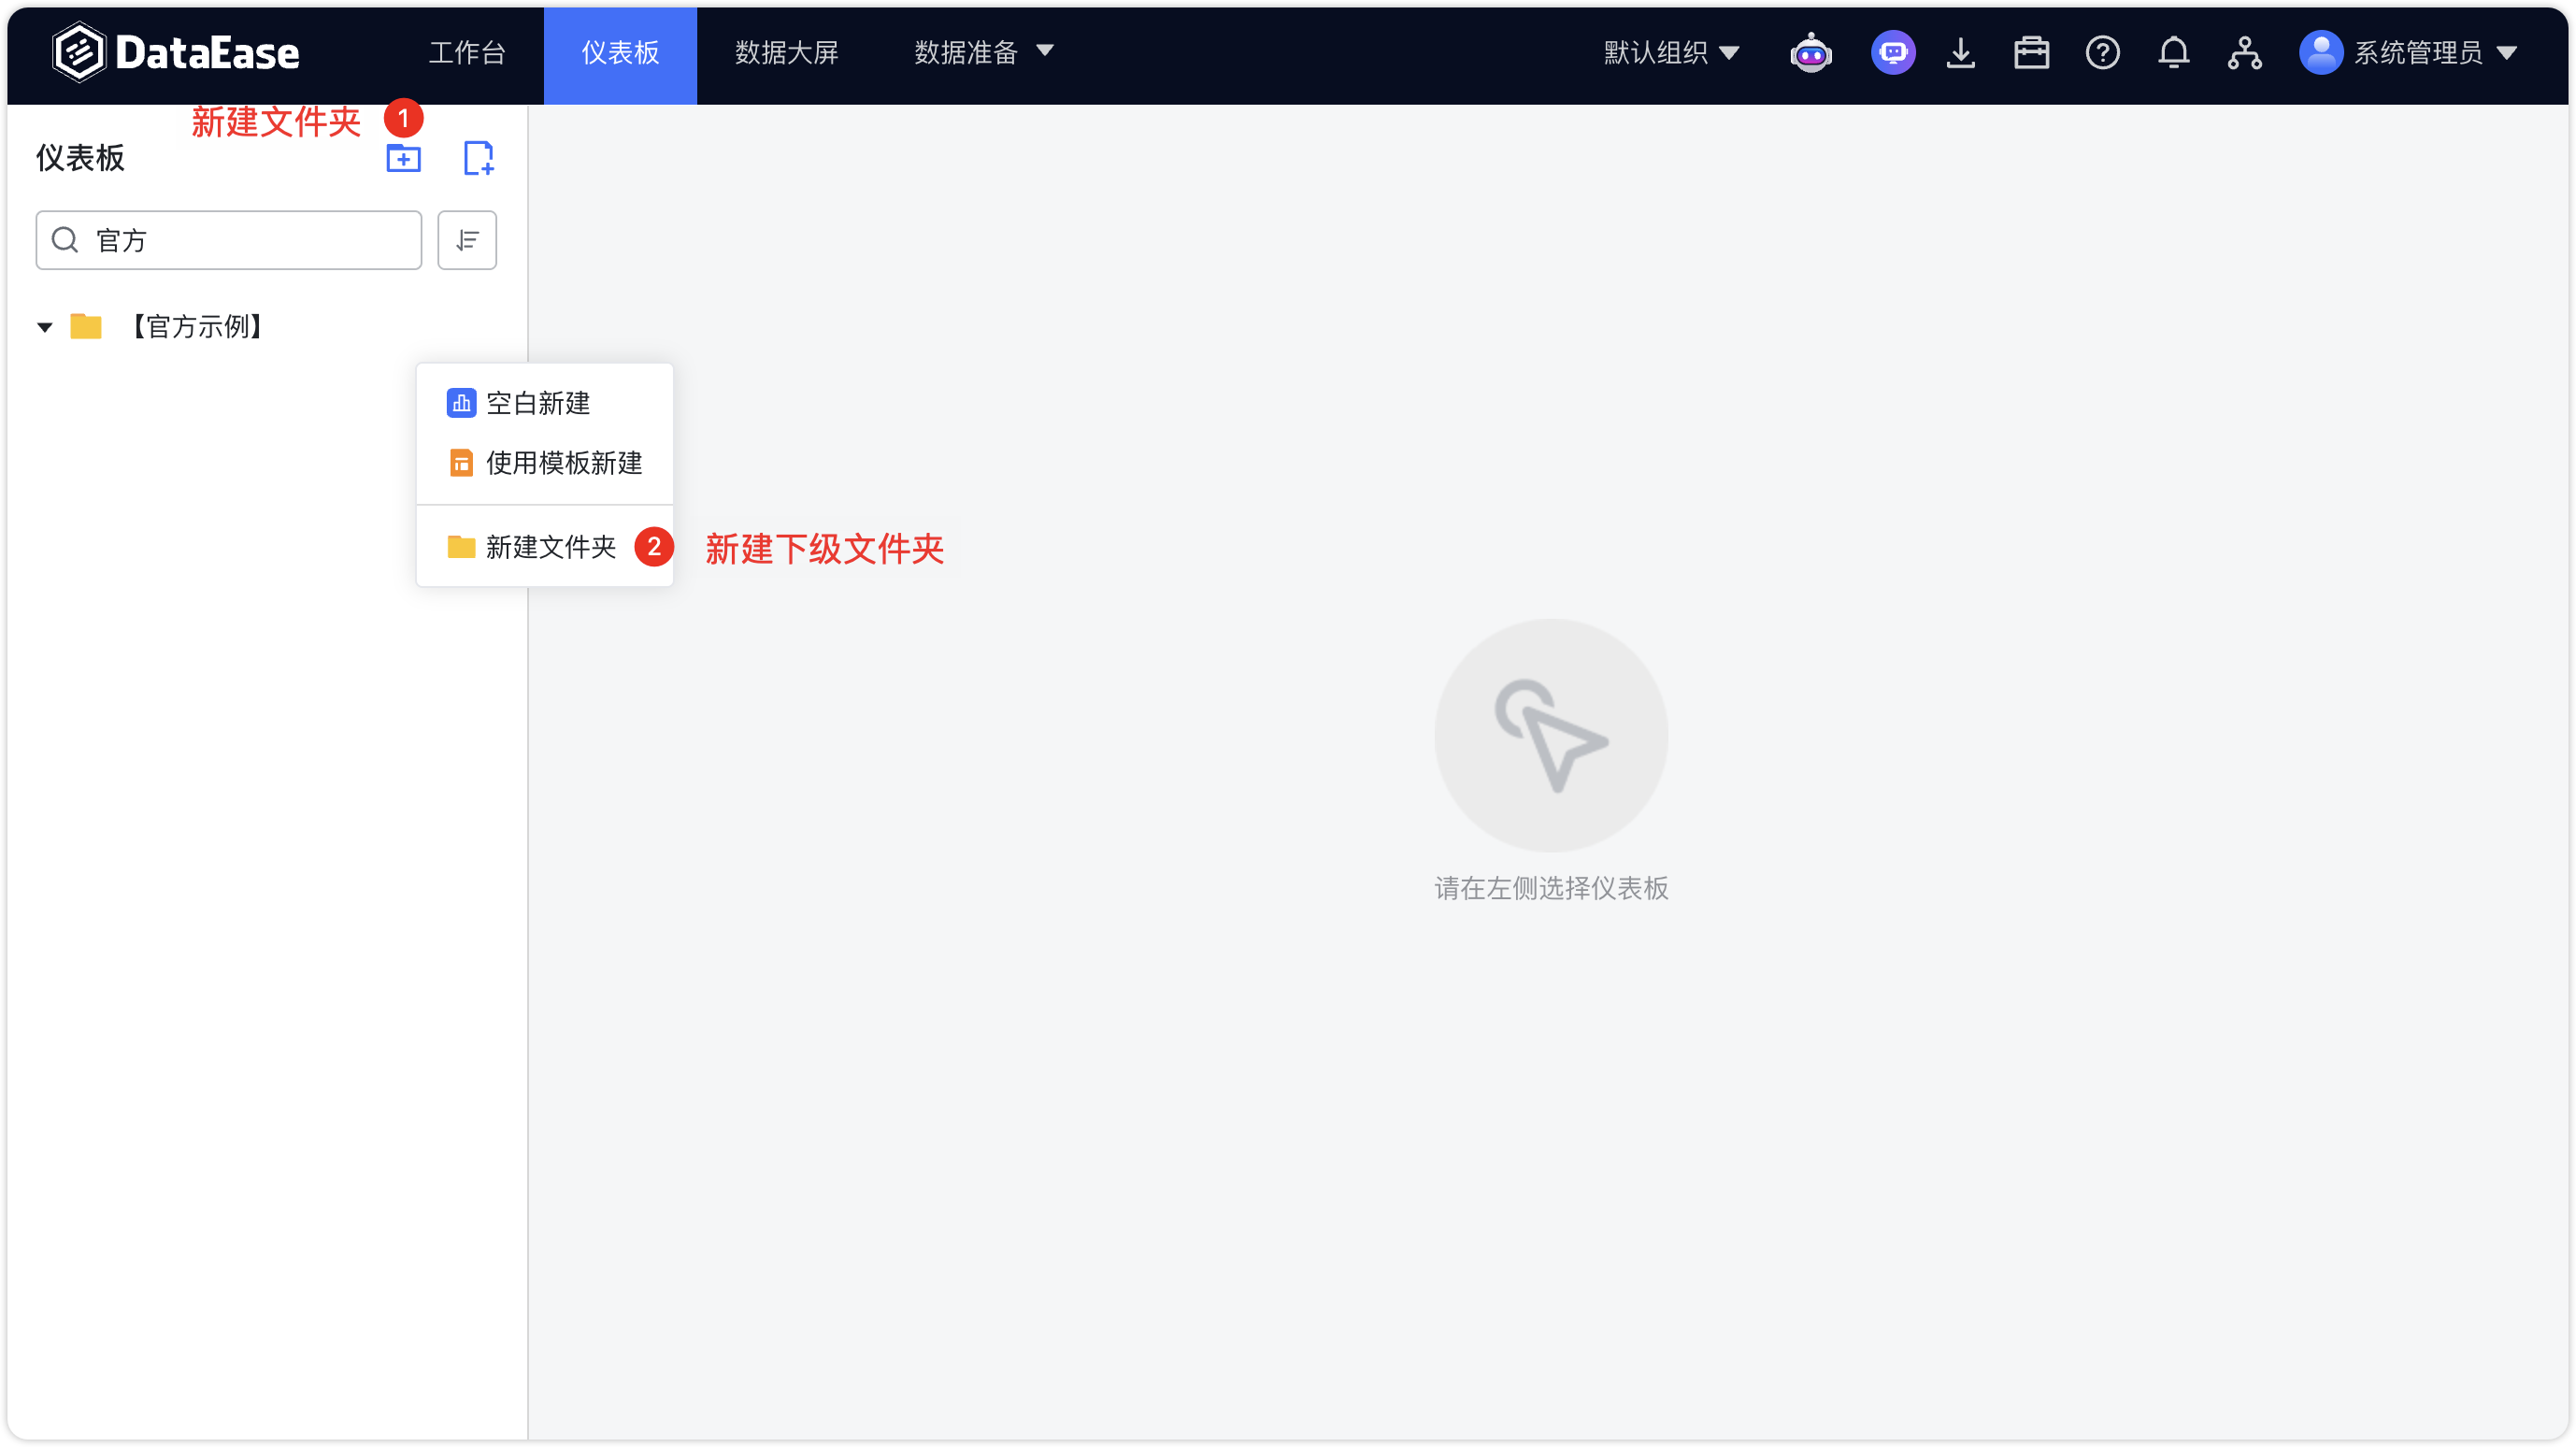Select the 【官方示例】 folder
Image resolution: width=2576 pixels, height=1447 pixels.
197,327
